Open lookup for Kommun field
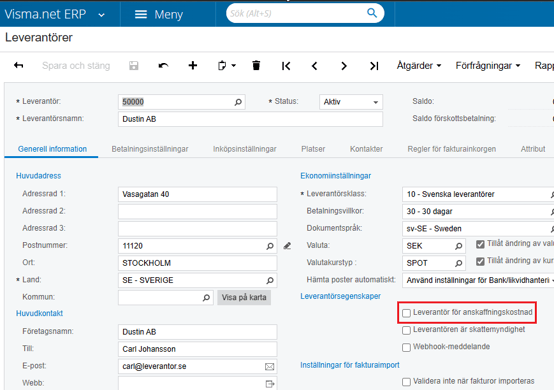This screenshot has height=390, width=554. (x=206, y=297)
